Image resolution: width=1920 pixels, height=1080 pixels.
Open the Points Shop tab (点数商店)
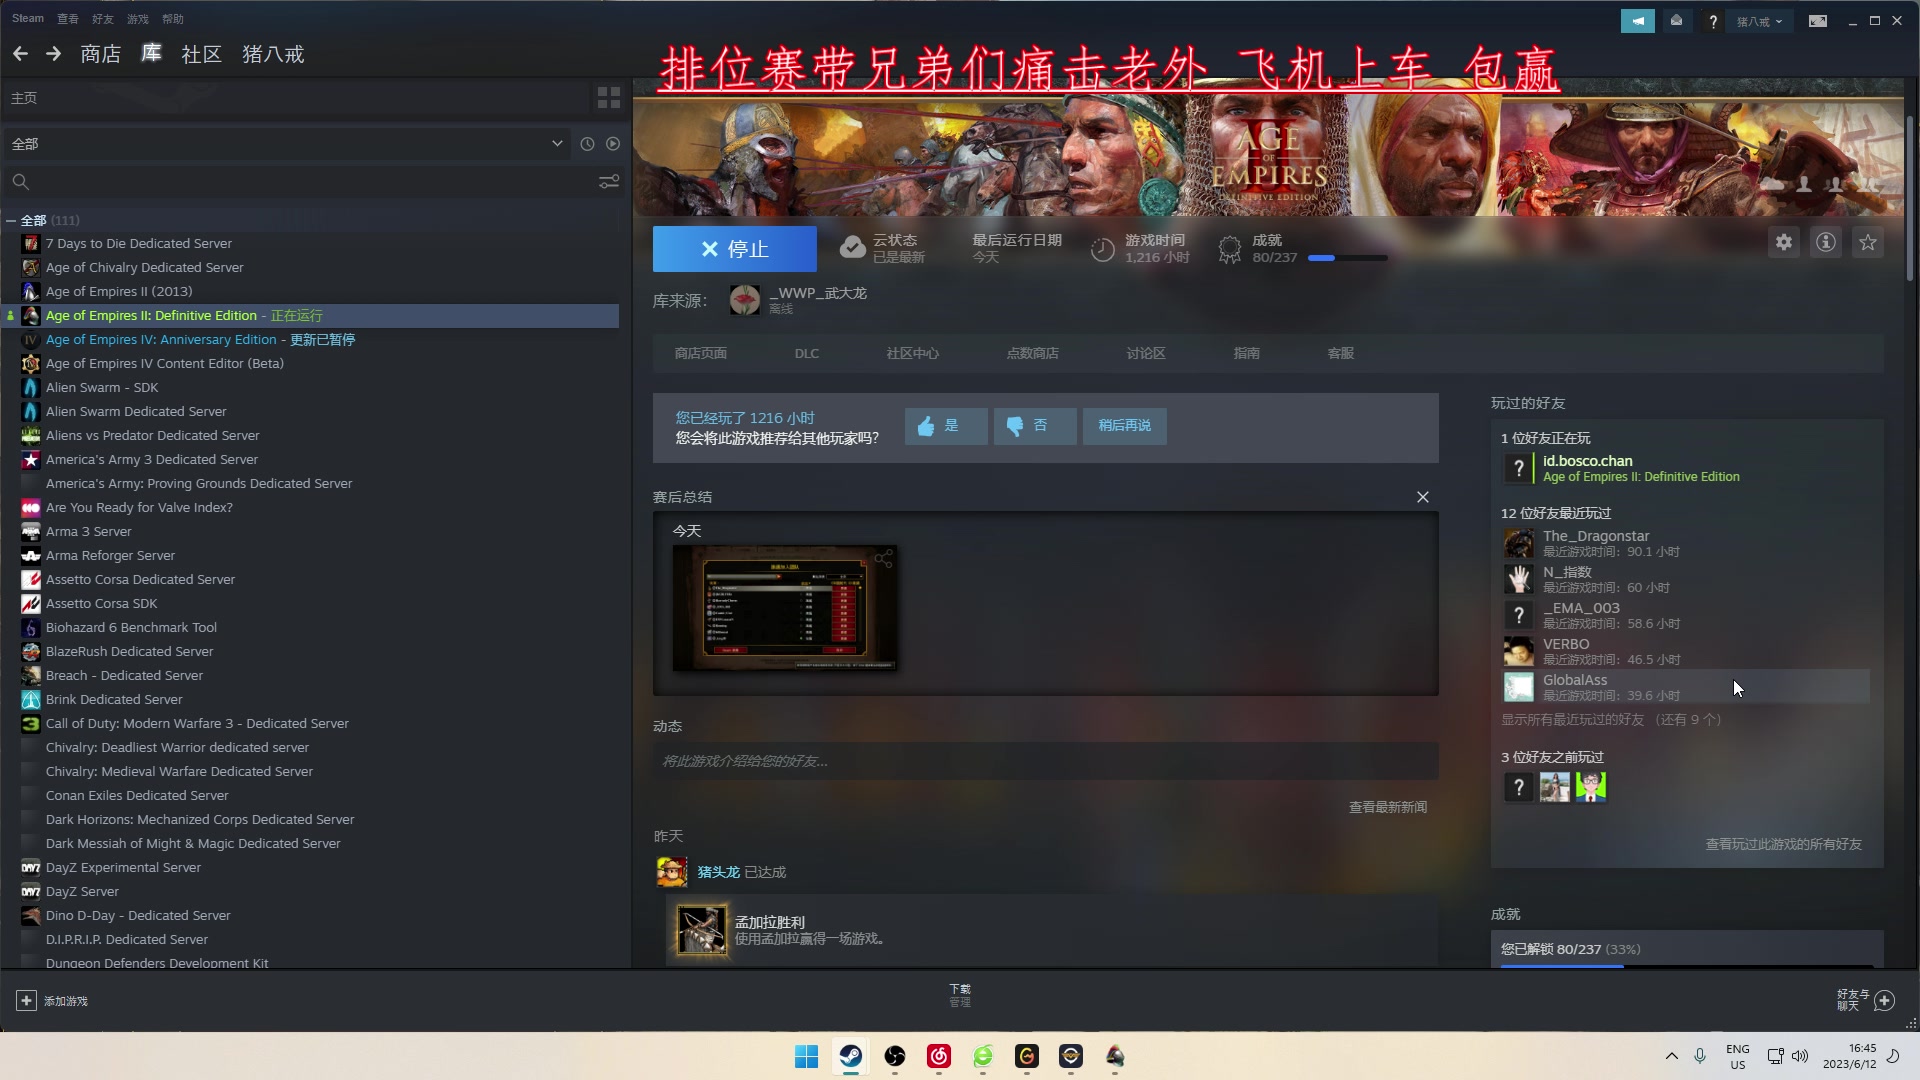coord(1032,353)
